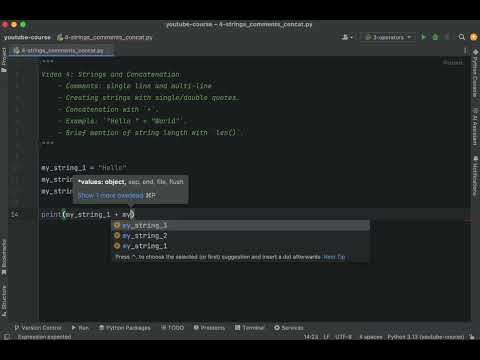Click the Python 3.13 interpreter selector
Screen dimensions: 480x360
point(426,337)
